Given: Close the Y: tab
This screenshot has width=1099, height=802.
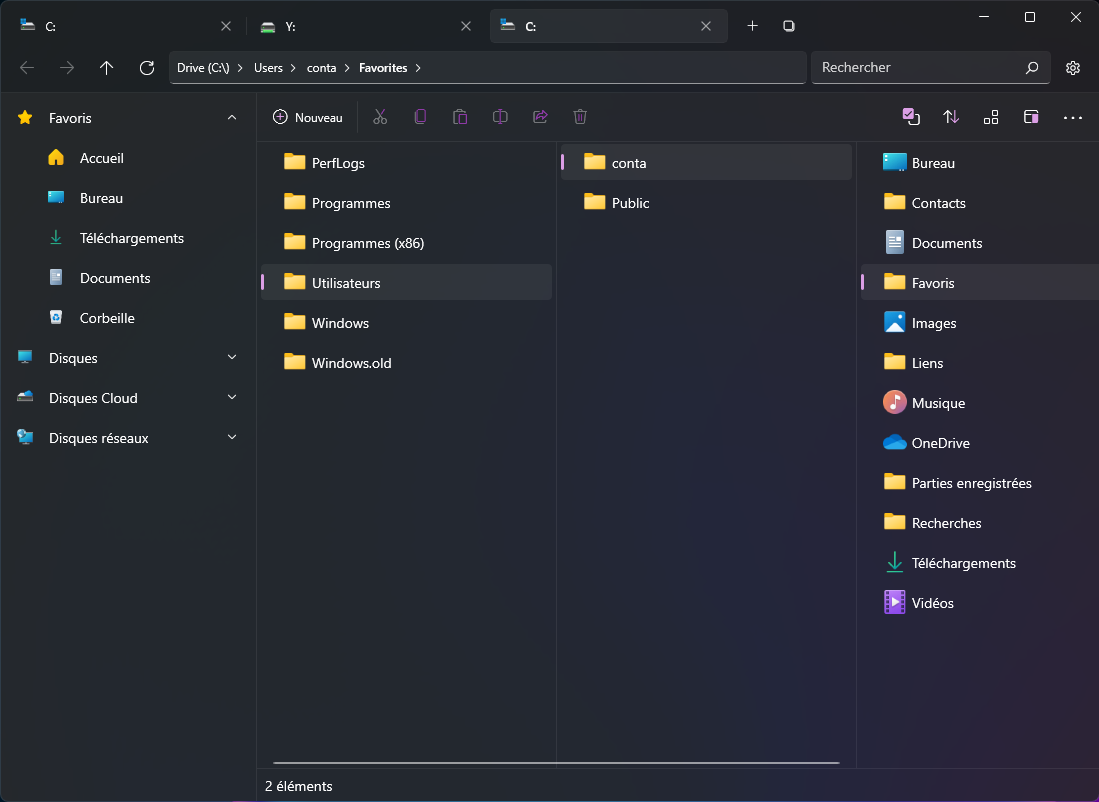Looking at the screenshot, I should pyautogui.click(x=466, y=26).
